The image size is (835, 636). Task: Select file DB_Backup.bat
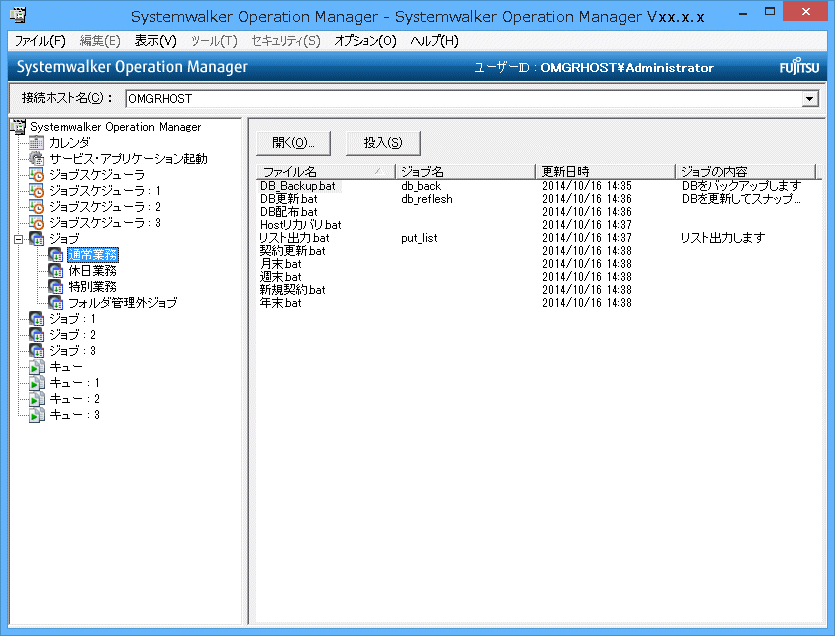298,186
